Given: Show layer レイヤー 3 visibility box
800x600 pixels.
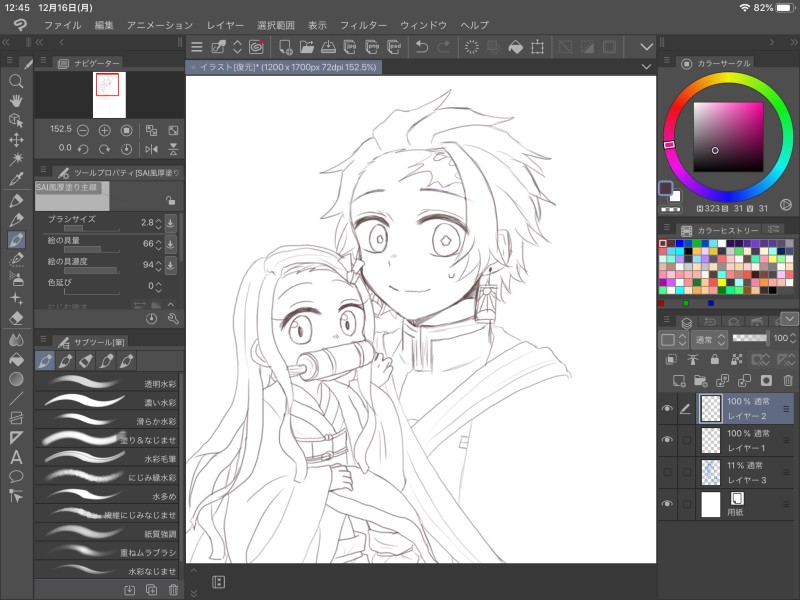Looking at the screenshot, I should point(667,472).
